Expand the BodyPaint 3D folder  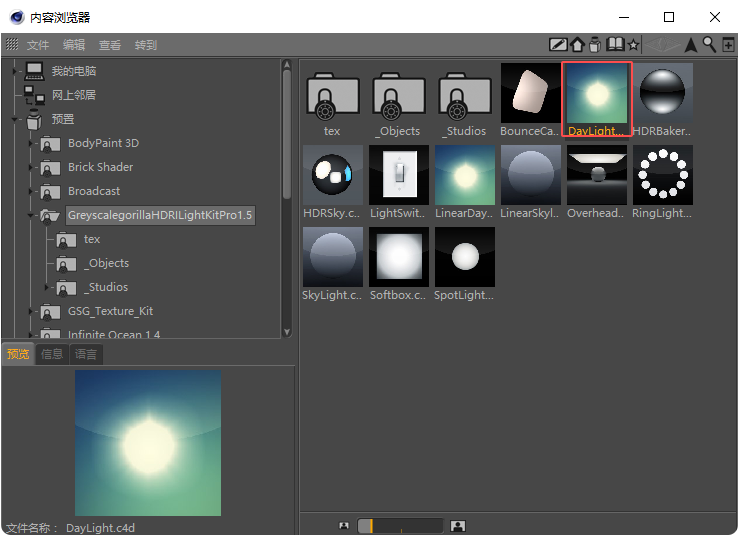click(x=32, y=143)
